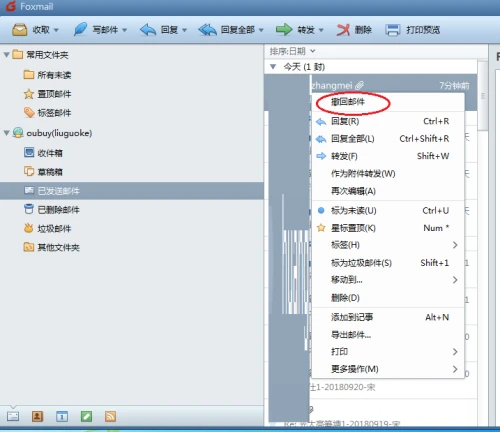This screenshot has height=432, width=500.
Task: Click the 常用文件夹 group label
Action: 47,55
